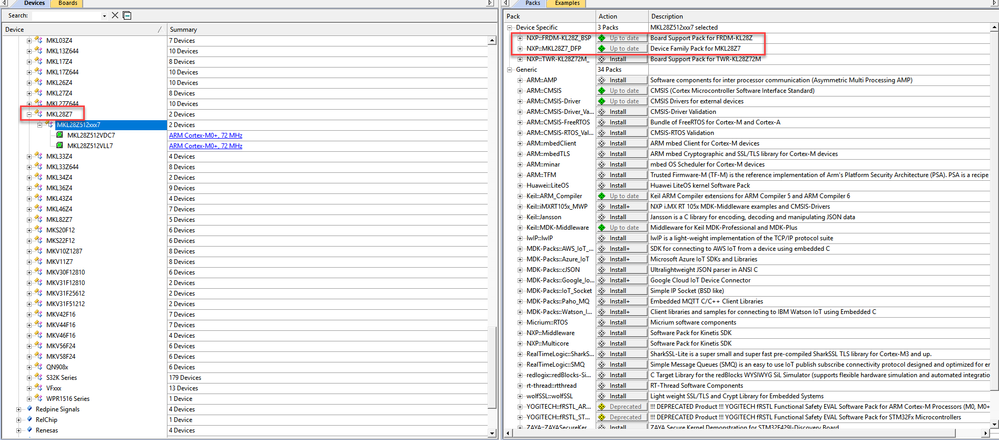Viewport: 999px width, 440px height.
Task: Switch to the Packs tab
Action: tap(533, 3)
